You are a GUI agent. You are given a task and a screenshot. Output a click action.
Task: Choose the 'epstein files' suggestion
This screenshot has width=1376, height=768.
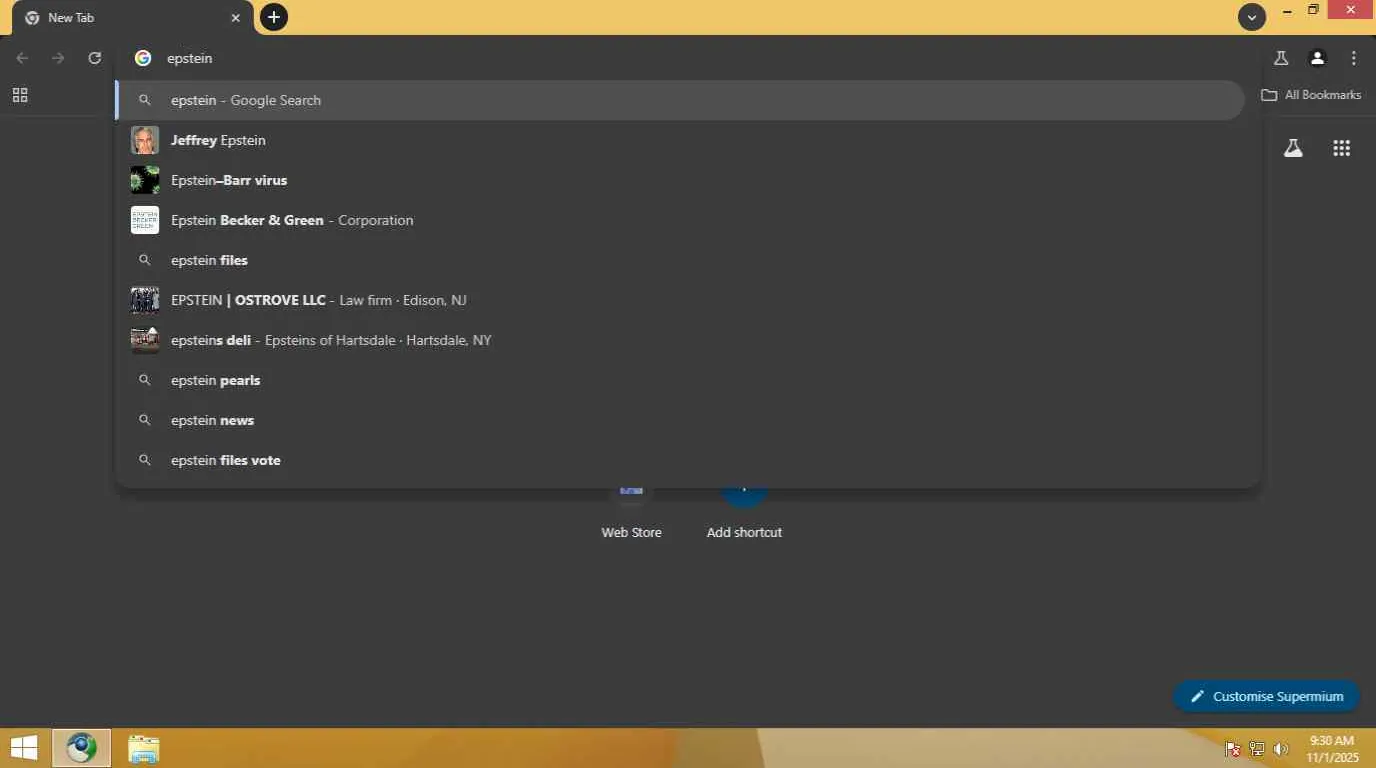(x=680, y=260)
